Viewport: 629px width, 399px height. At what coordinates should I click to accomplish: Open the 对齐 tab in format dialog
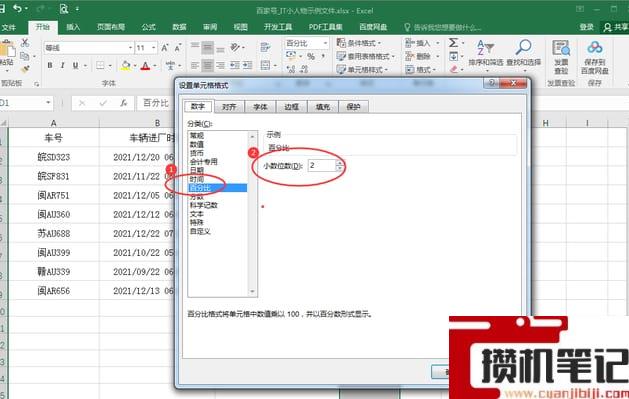229,107
